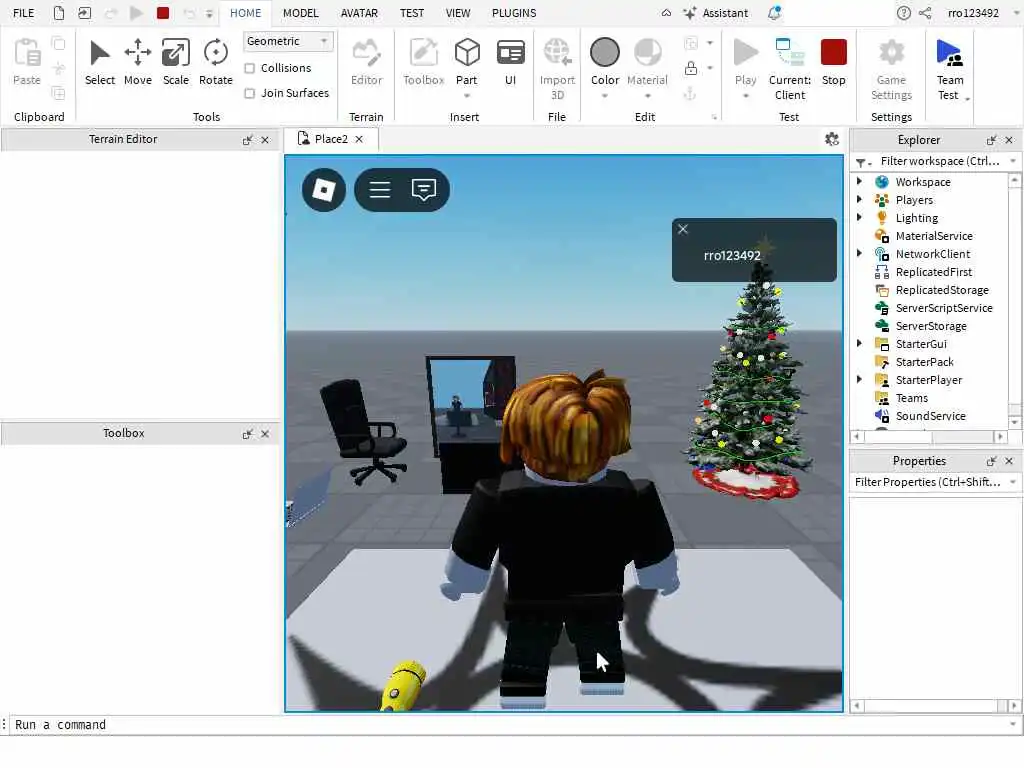Screen dimensions: 1024x768
Task: Open the FILE menu
Action: tap(24, 13)
